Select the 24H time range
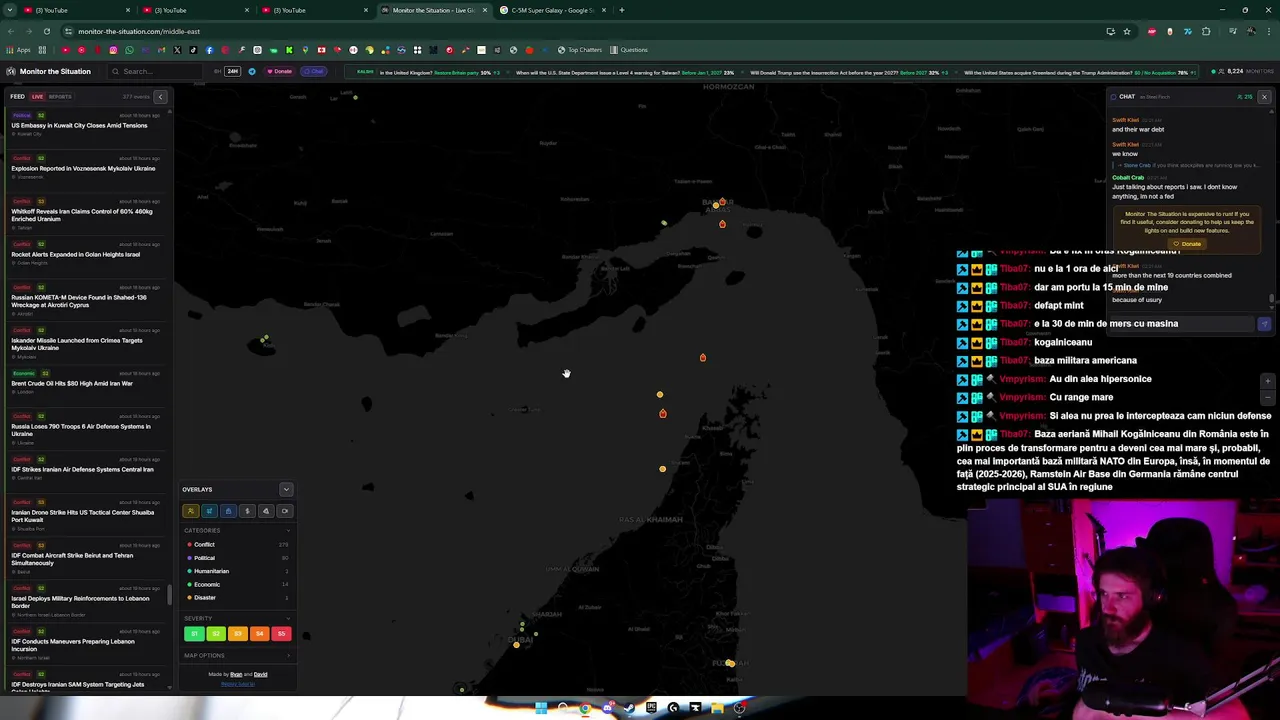Screen dimensions: 1280x720 coord(233,71)
